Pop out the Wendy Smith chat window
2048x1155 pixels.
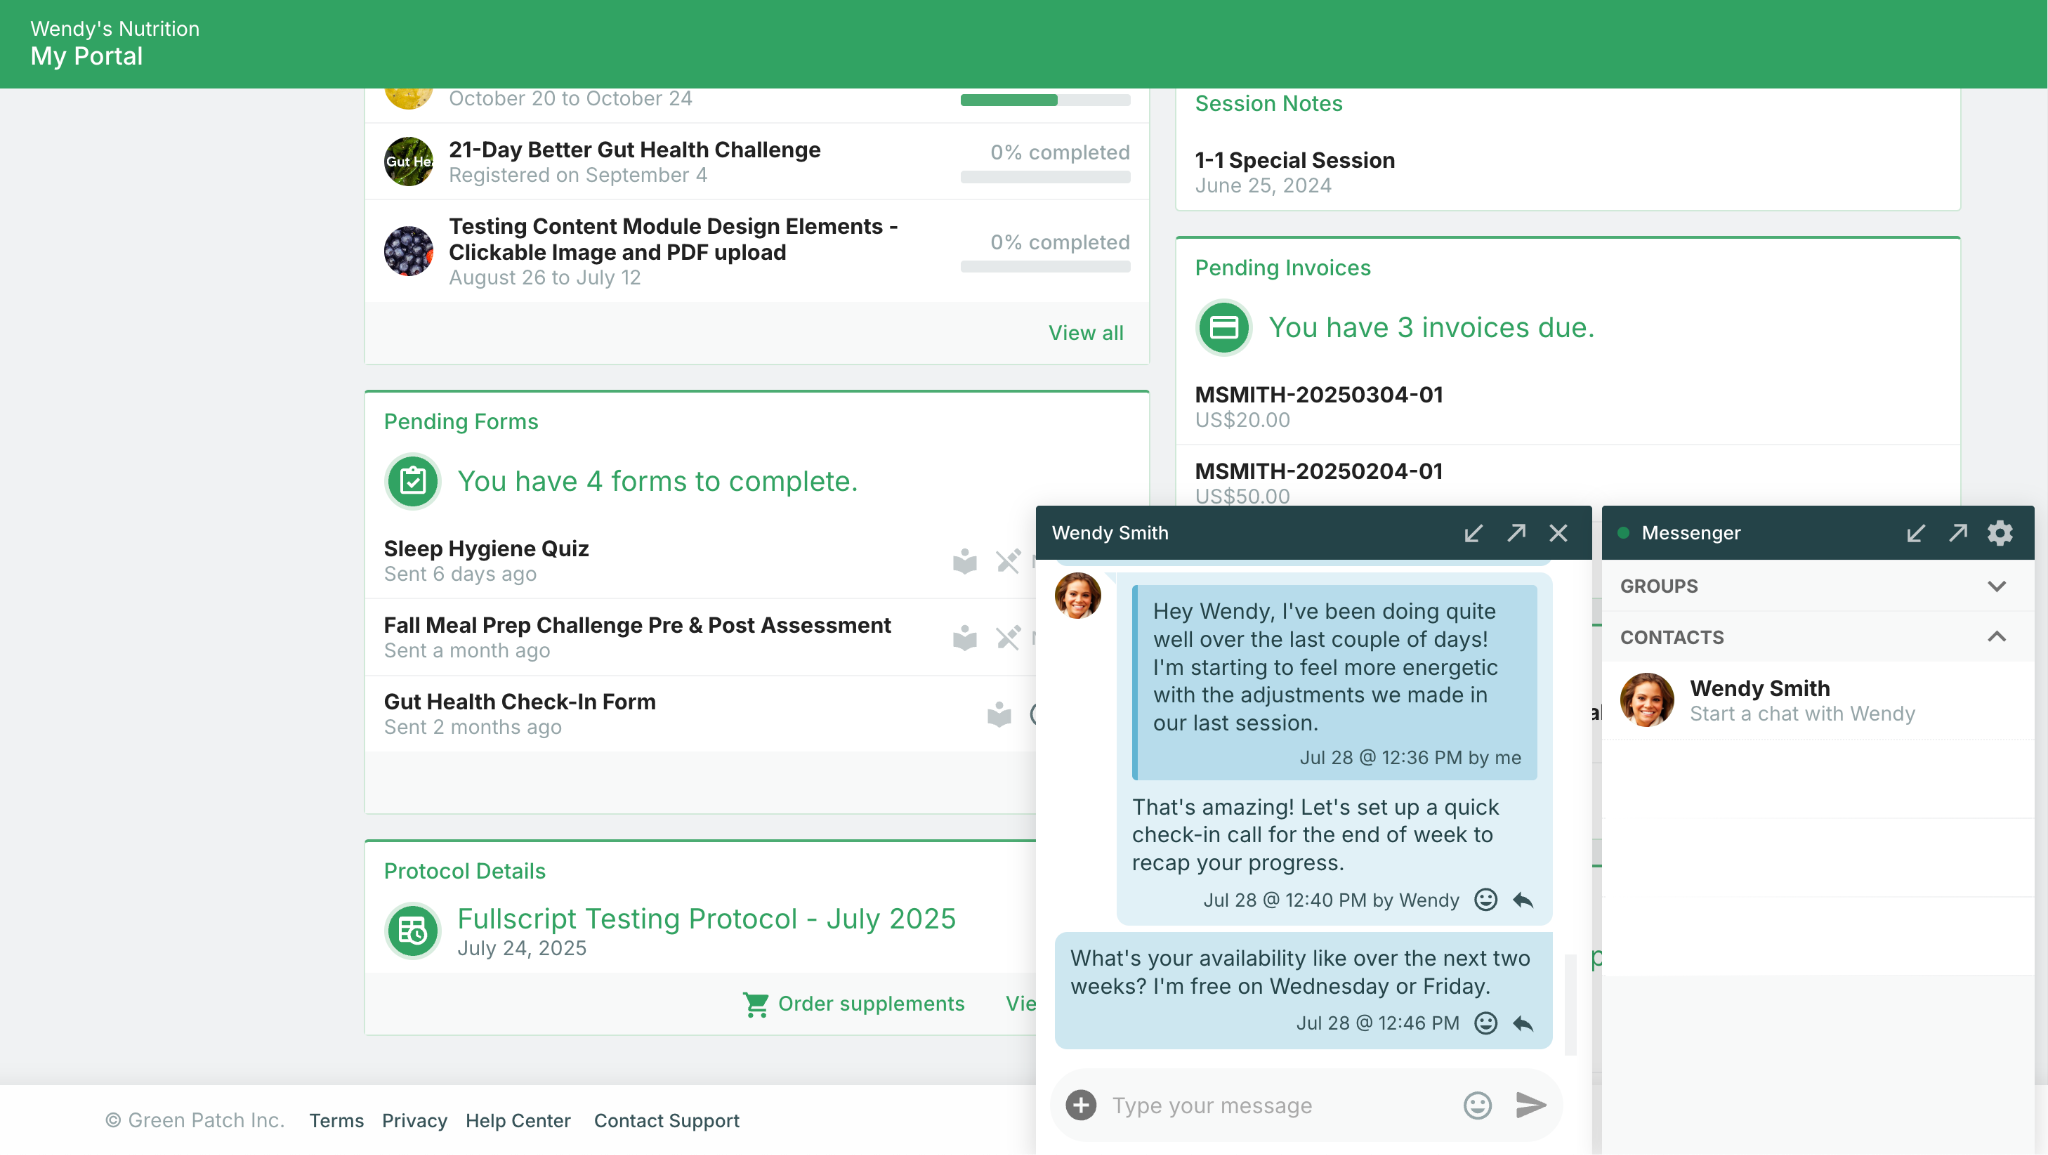1516,533
